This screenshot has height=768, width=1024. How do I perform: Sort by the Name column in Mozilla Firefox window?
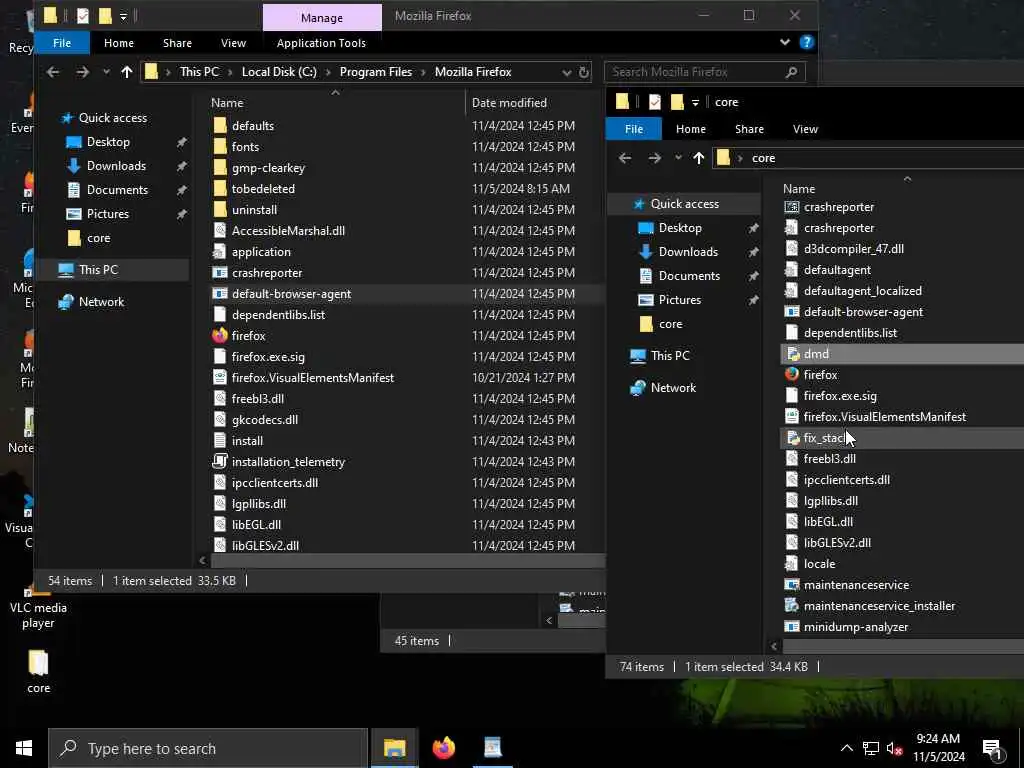pos(227,103)
